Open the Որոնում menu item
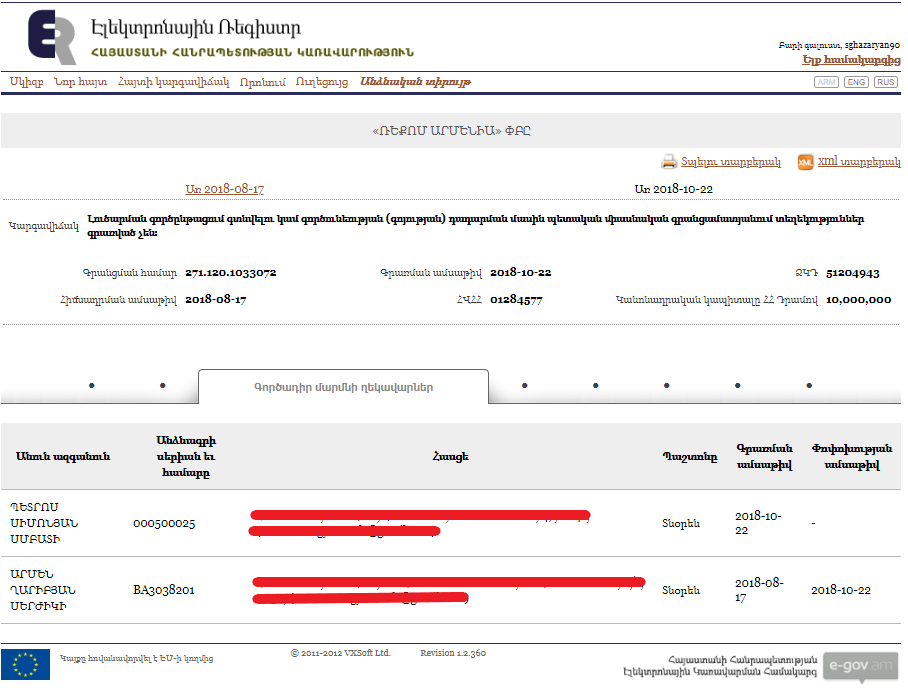This screenshot has width=908, height=688. pos(262,82)
